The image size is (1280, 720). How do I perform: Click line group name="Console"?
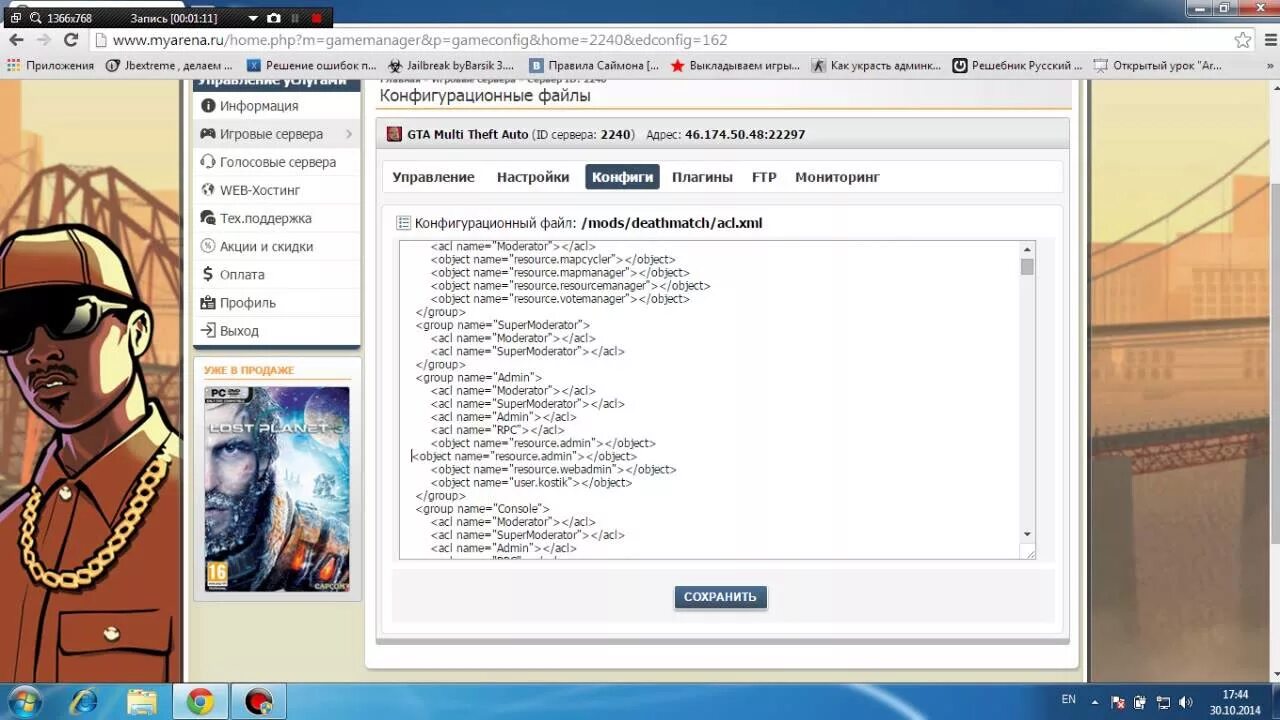tap(483, 509)
